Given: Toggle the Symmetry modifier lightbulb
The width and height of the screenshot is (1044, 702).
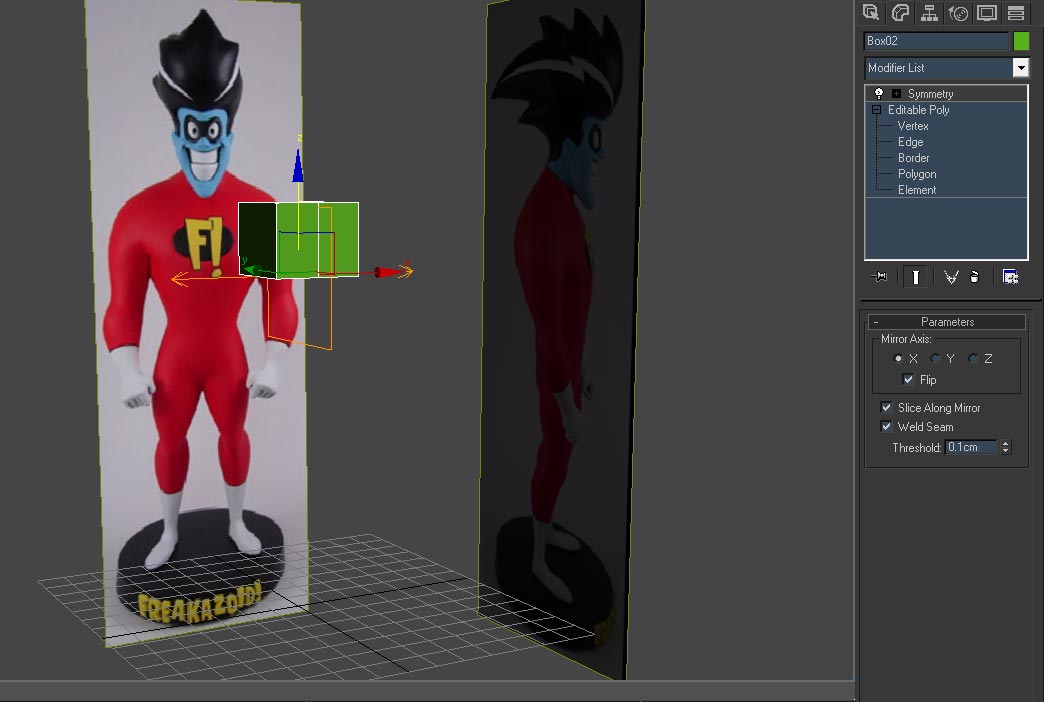Looking at the screenshot, I should (x=879, y=93).
